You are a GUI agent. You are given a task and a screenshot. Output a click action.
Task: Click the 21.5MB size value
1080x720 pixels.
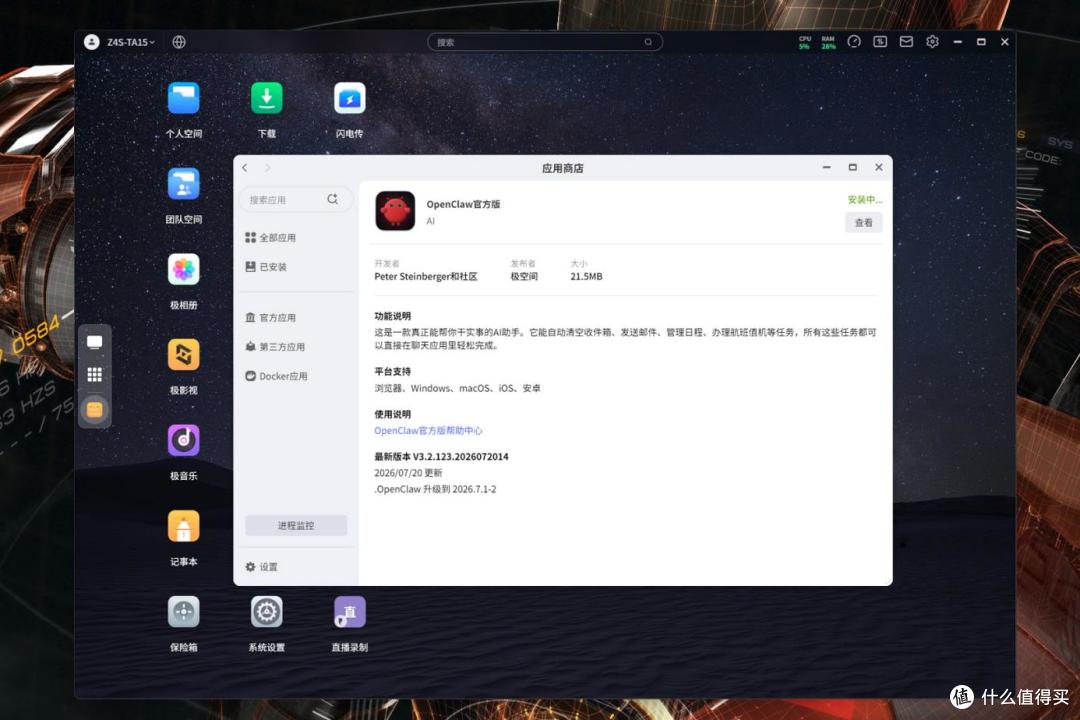coord(586,276)
